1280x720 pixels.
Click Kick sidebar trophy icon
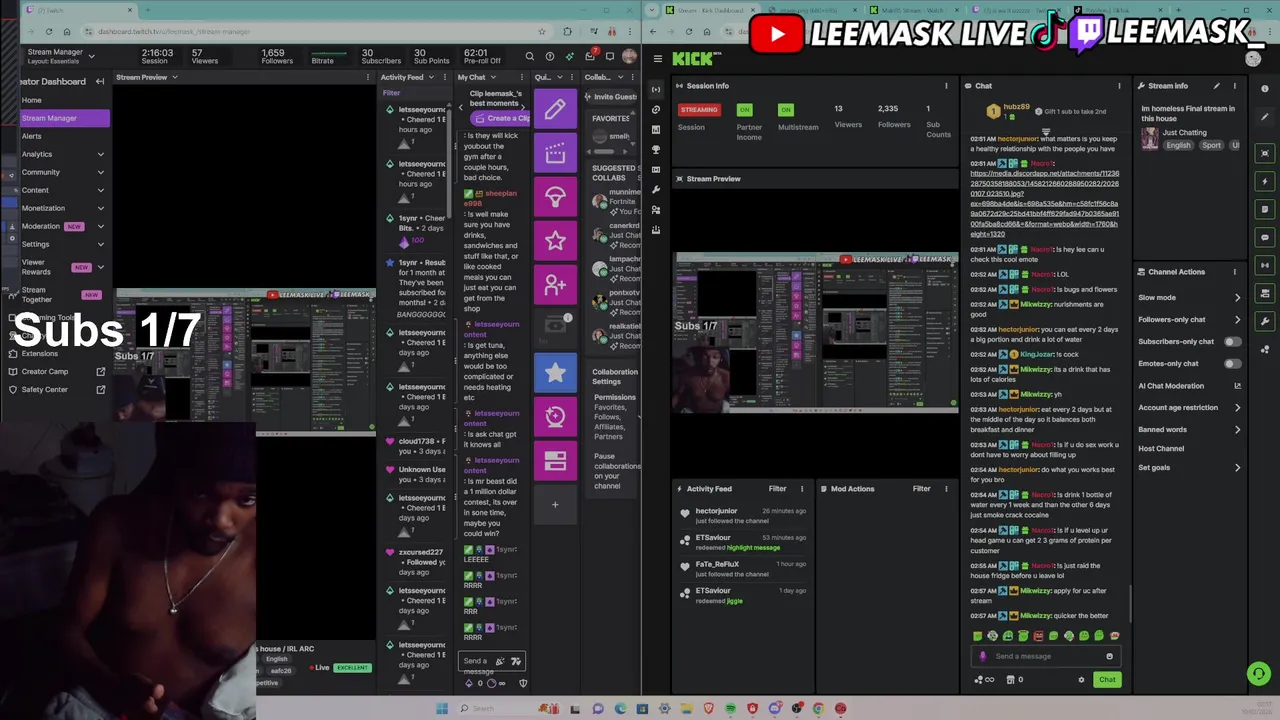click(656, 150)
